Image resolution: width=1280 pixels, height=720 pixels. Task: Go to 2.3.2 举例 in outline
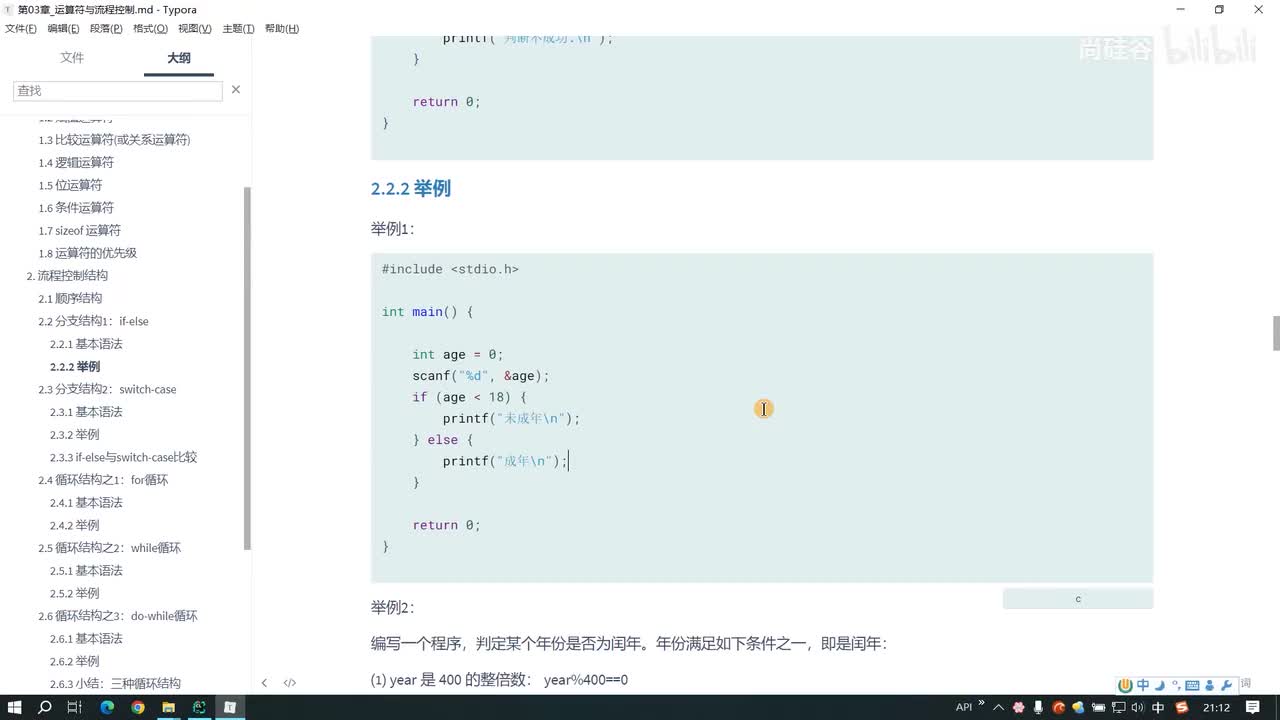(x=75, y=435)
